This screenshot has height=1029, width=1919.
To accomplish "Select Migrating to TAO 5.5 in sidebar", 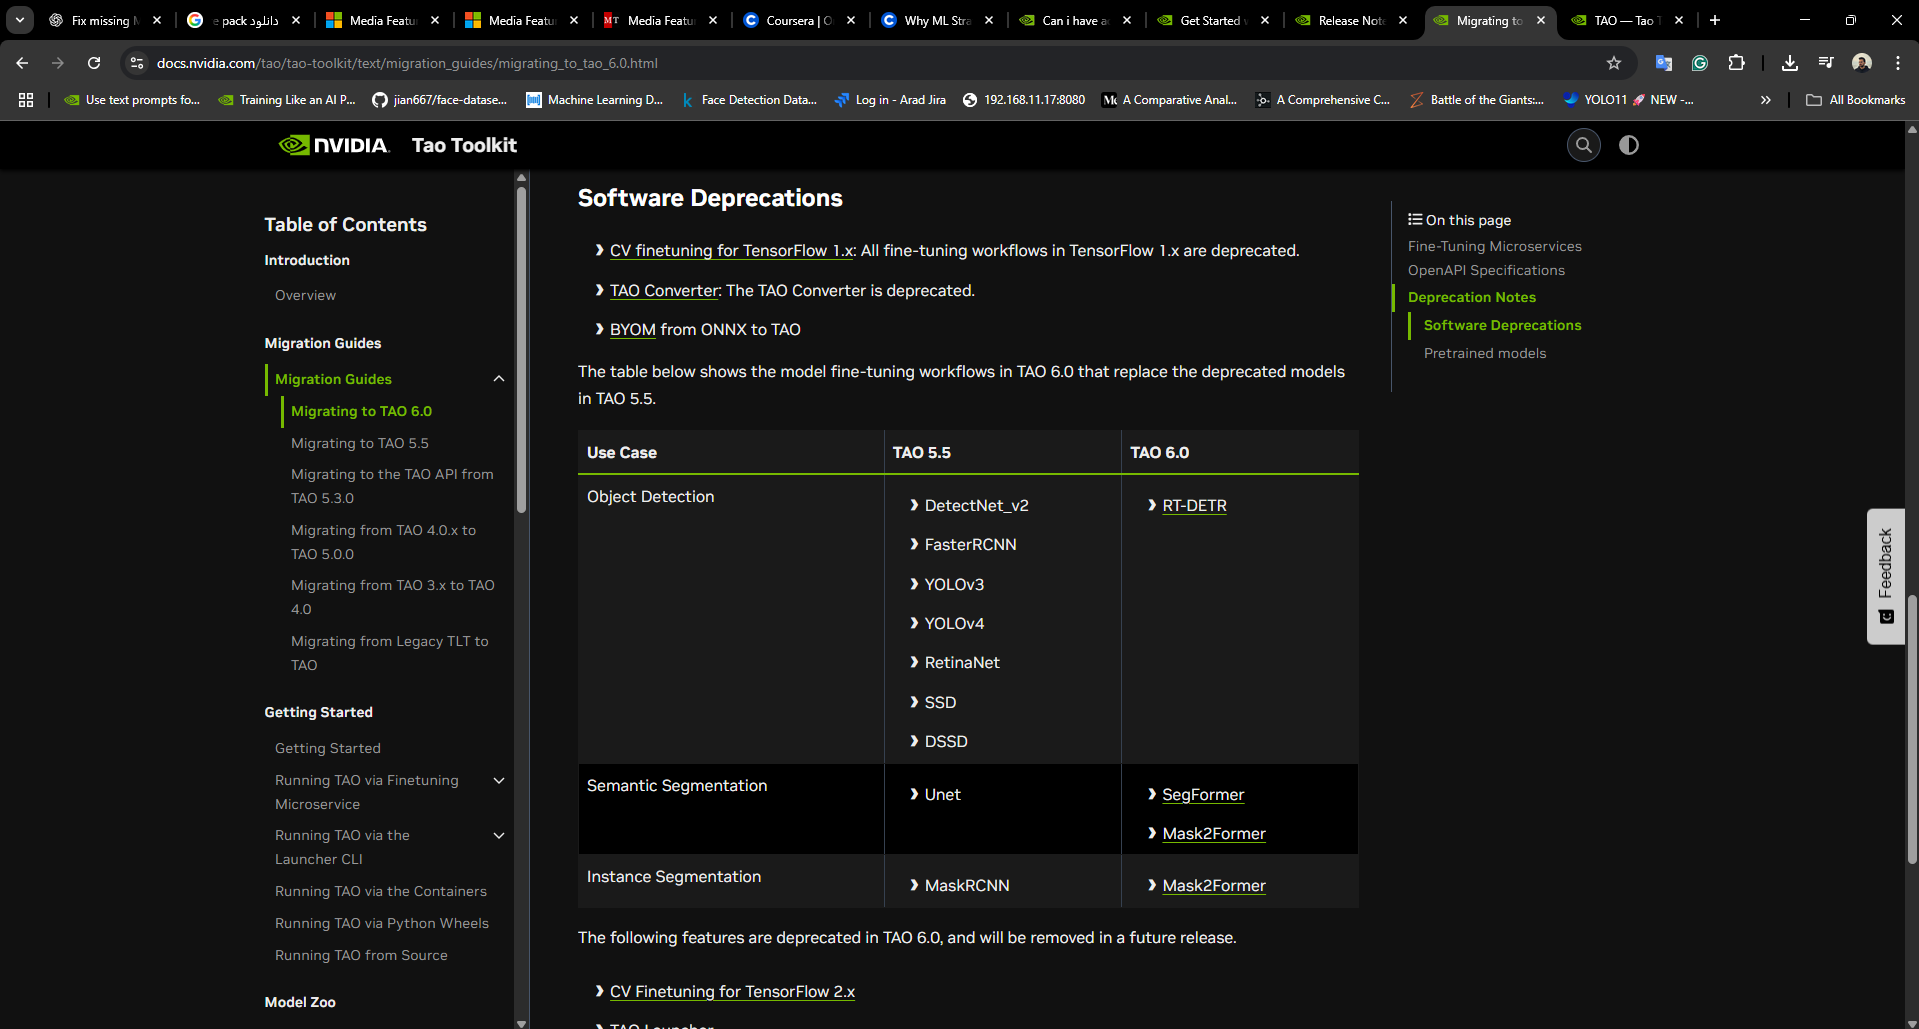I will pyautogui.click(x=360, y=443).
